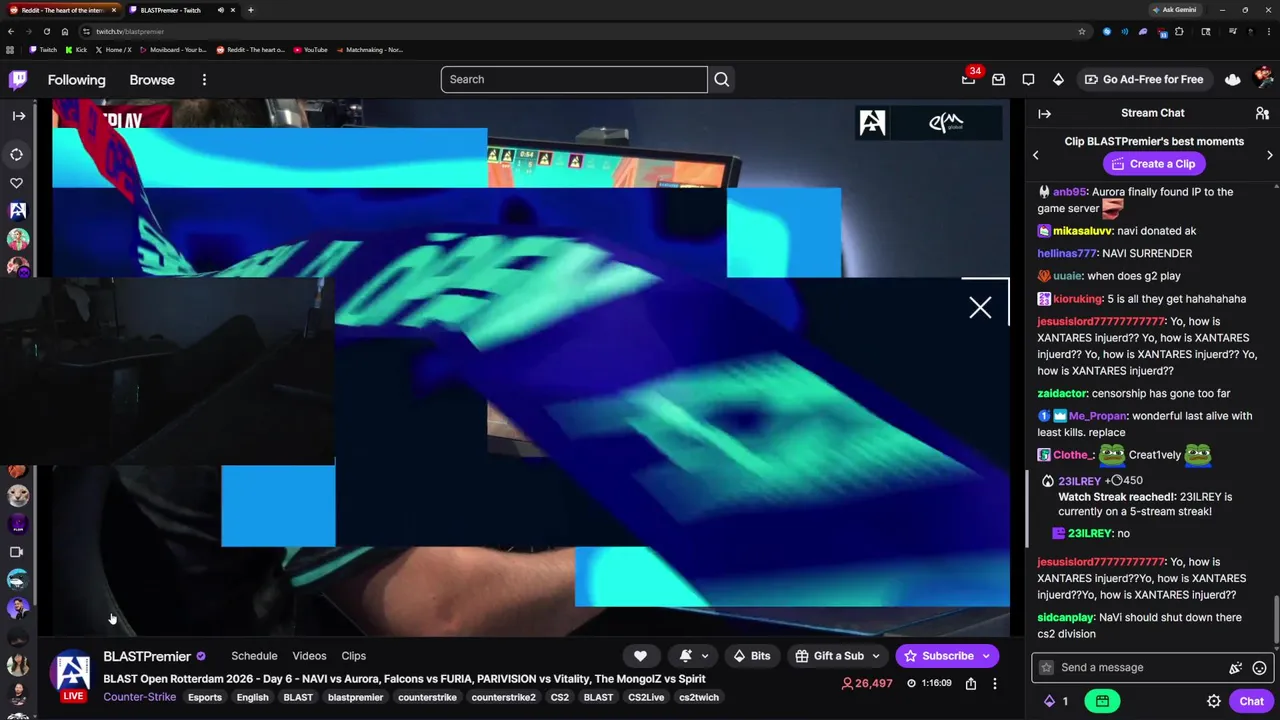Open the emote picker smiley face

[x=1260, y=668]
